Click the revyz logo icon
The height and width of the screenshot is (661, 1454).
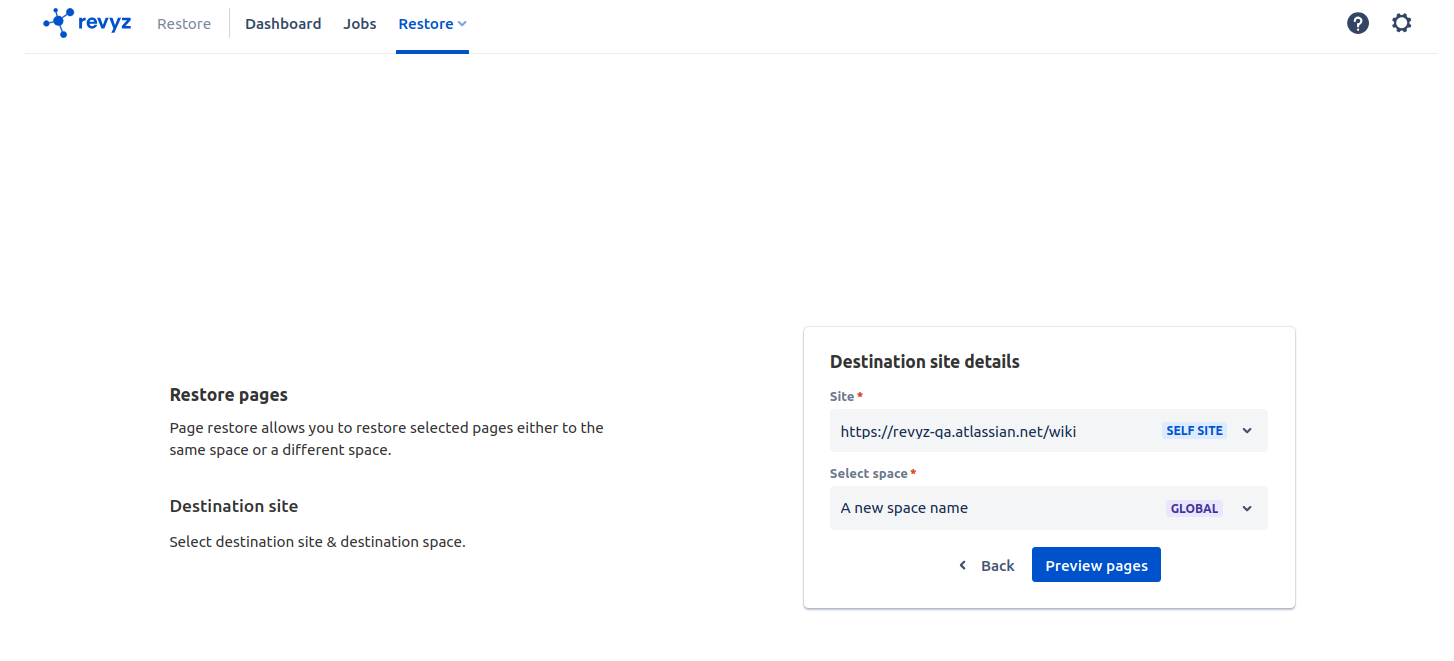58,23
